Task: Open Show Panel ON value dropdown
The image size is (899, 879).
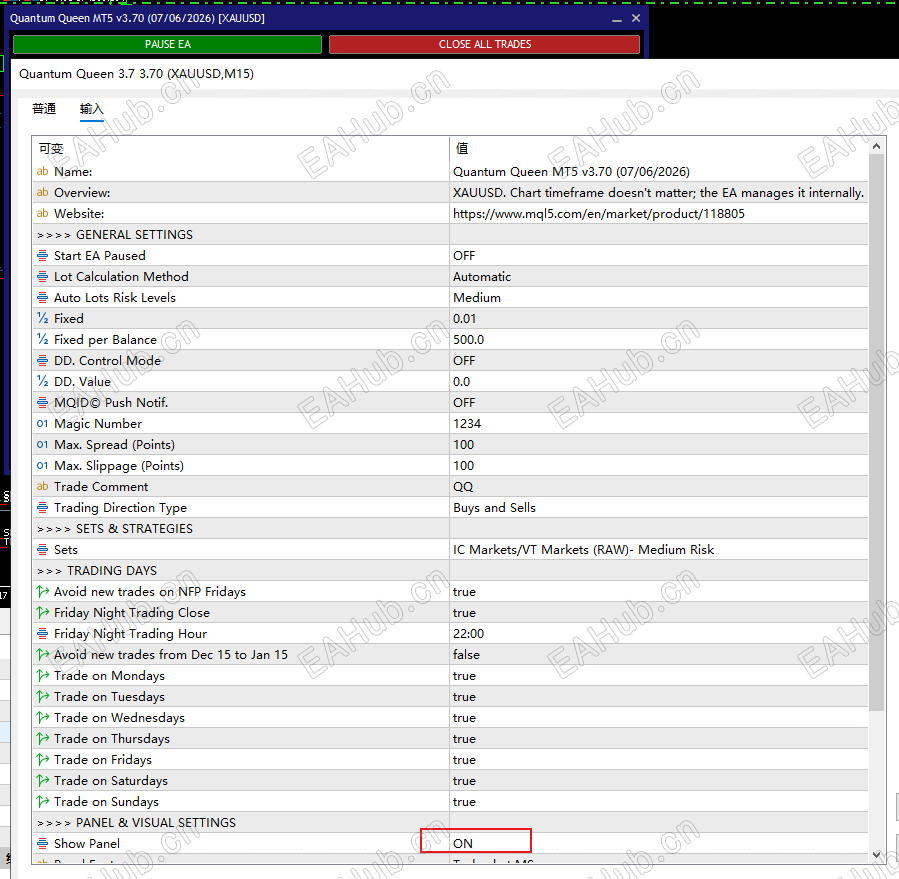Action: (x=659, y=843)
